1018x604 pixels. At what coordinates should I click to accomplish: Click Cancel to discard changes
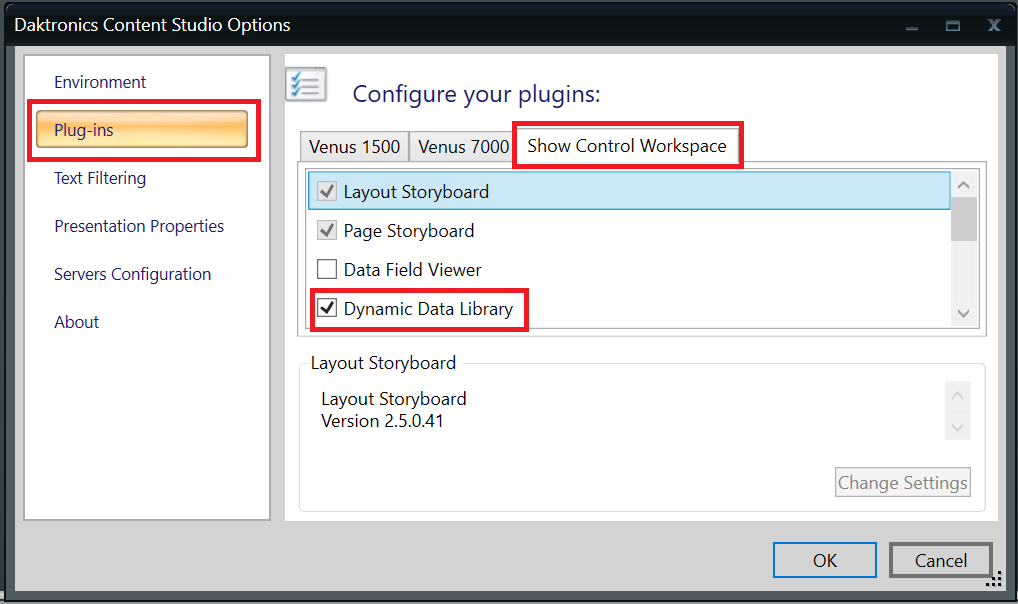pyautogui.click(x=940, y=561)
